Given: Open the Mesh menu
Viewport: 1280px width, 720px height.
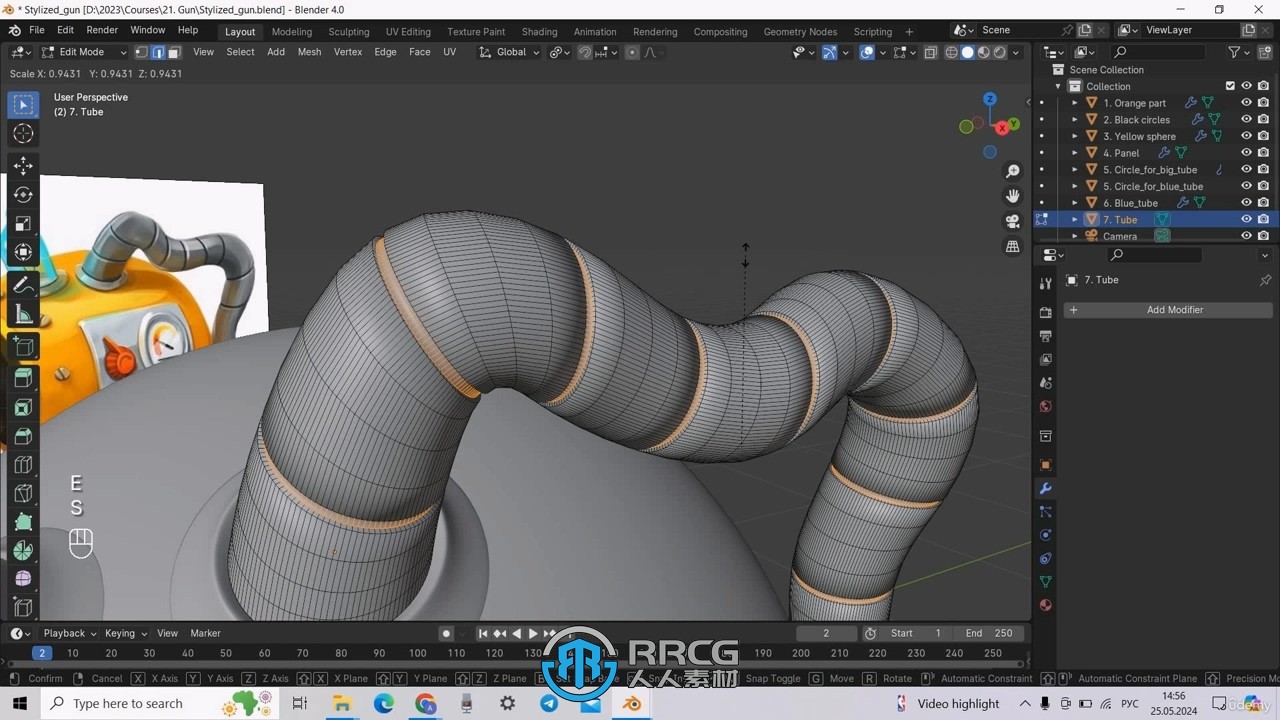Looking at the screenshot, I should click(x=309, y=52).
